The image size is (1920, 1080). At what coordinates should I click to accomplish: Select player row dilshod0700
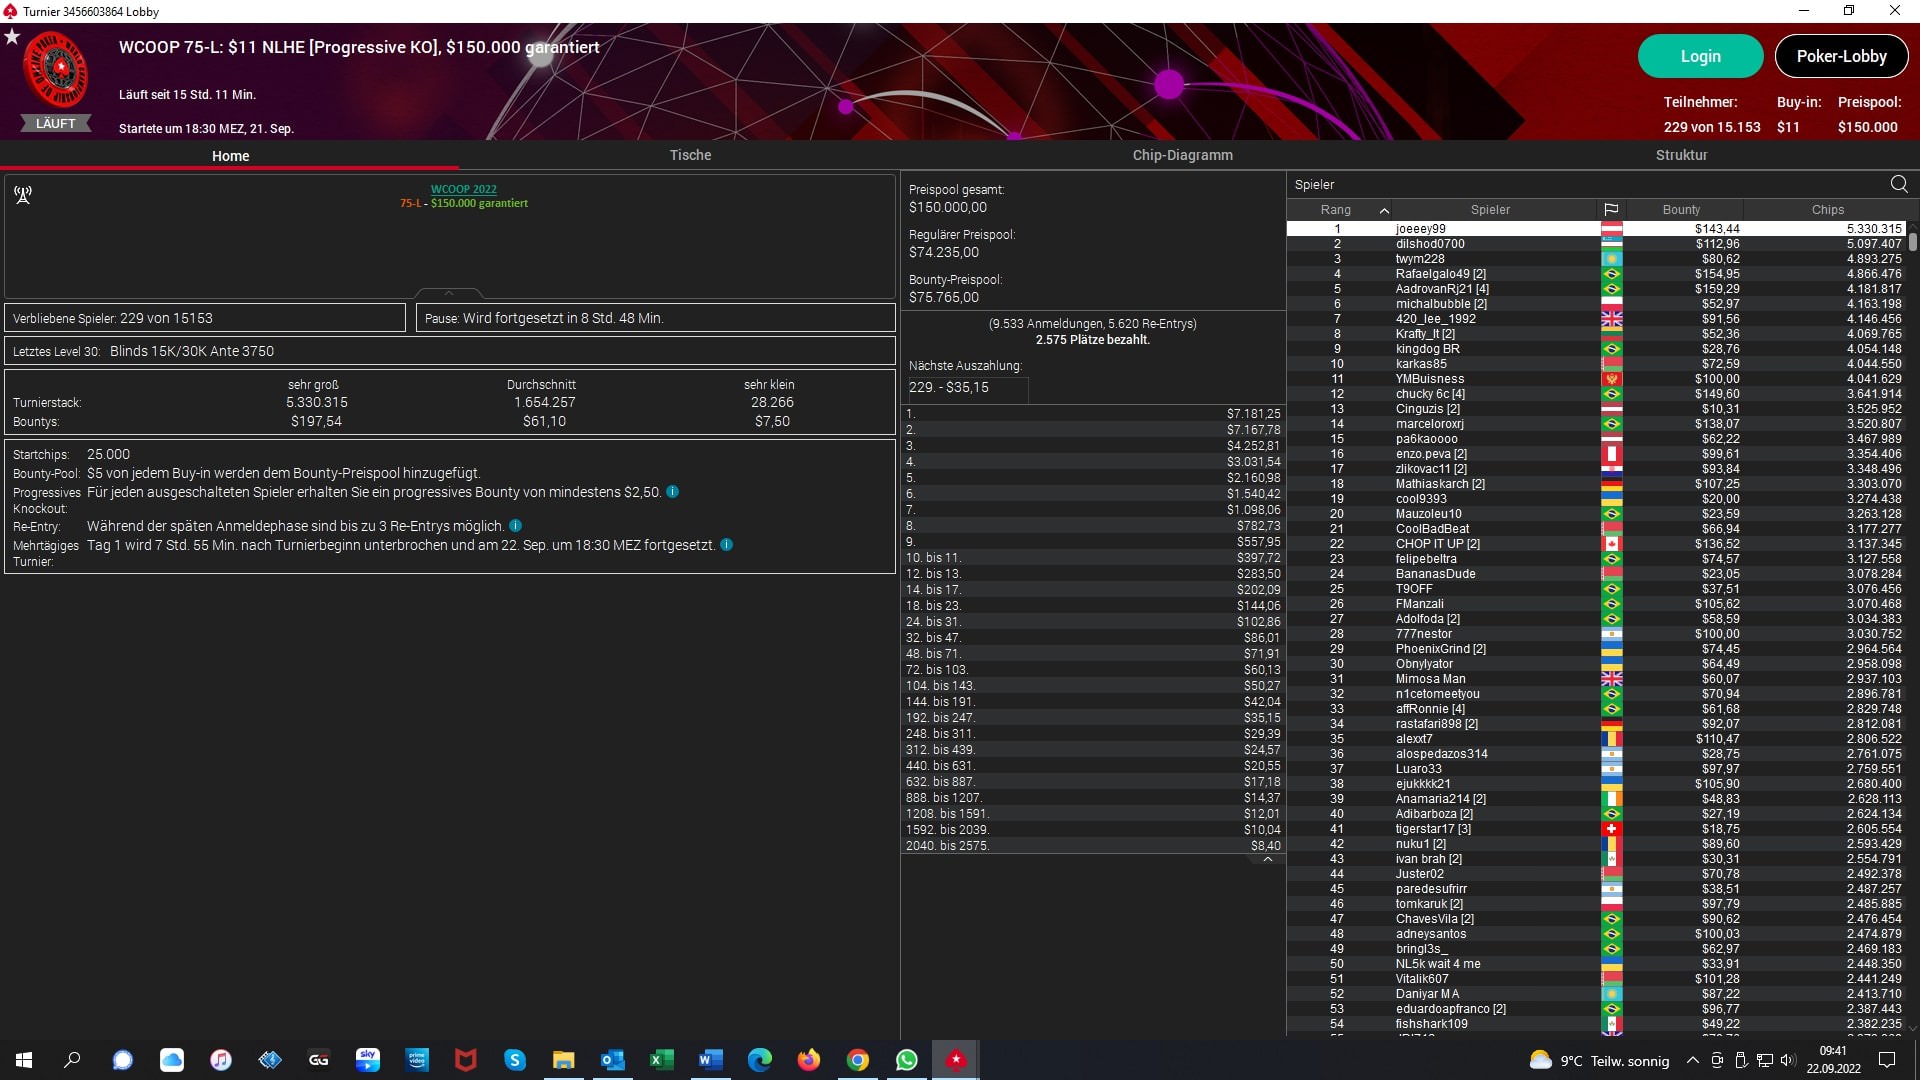coord(1596,244)
